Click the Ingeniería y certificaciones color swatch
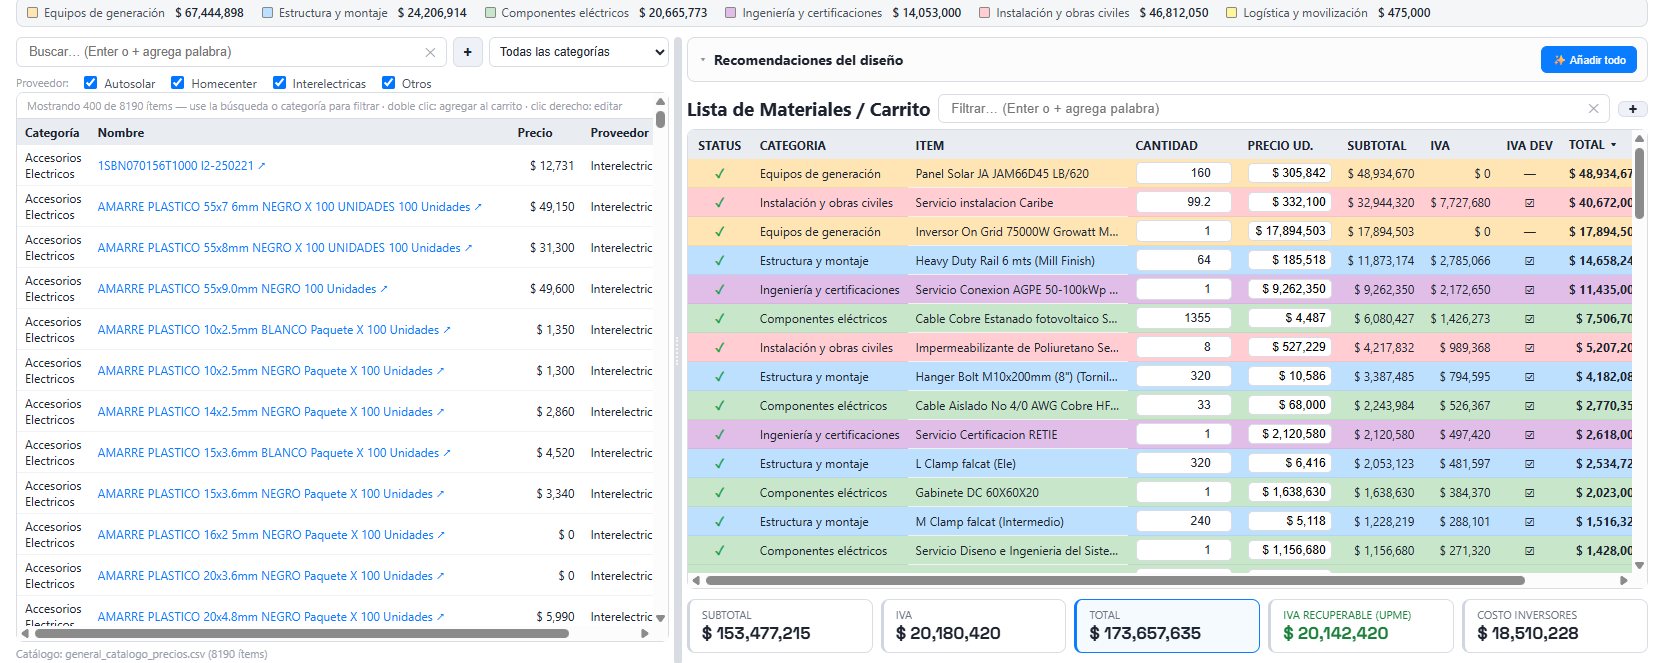 pyautogui.click(x=731, y=13)
